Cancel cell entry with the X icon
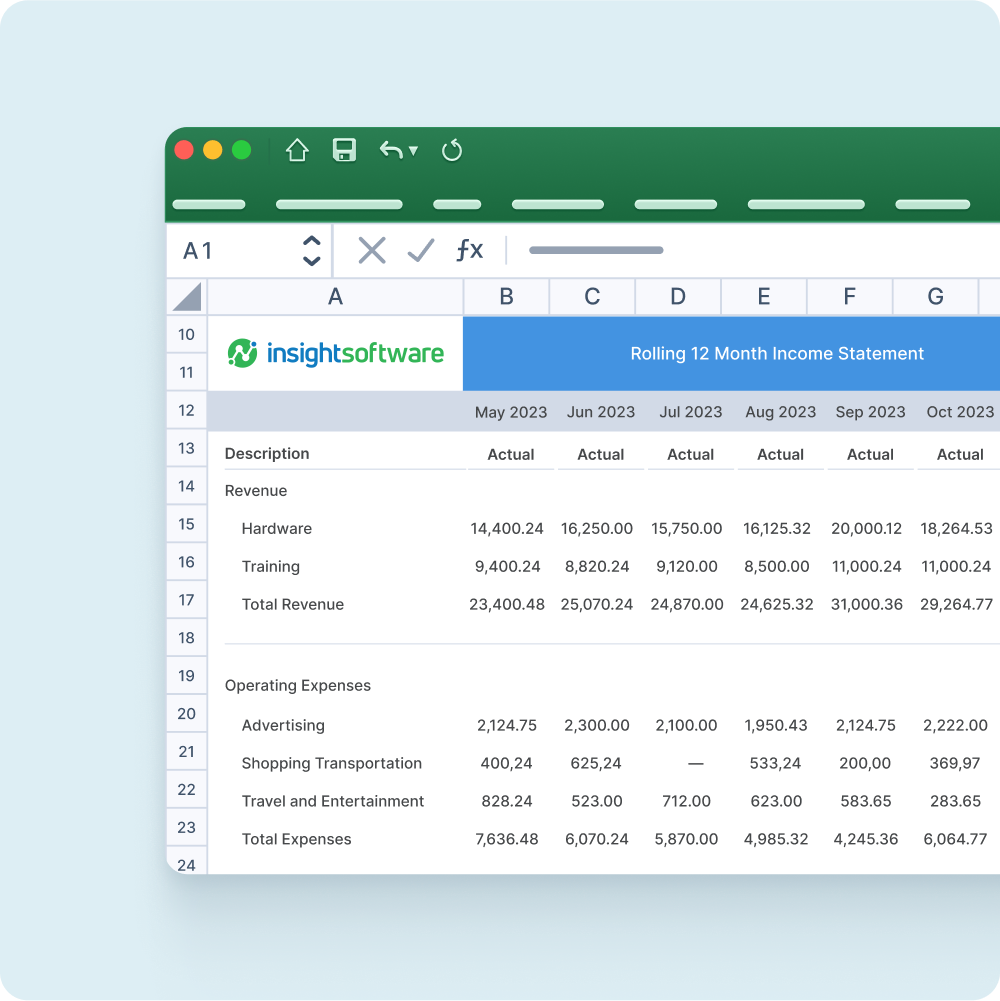Viewport: 1000px width, 1001px height. pyautogui.click(x=371, y=250)
